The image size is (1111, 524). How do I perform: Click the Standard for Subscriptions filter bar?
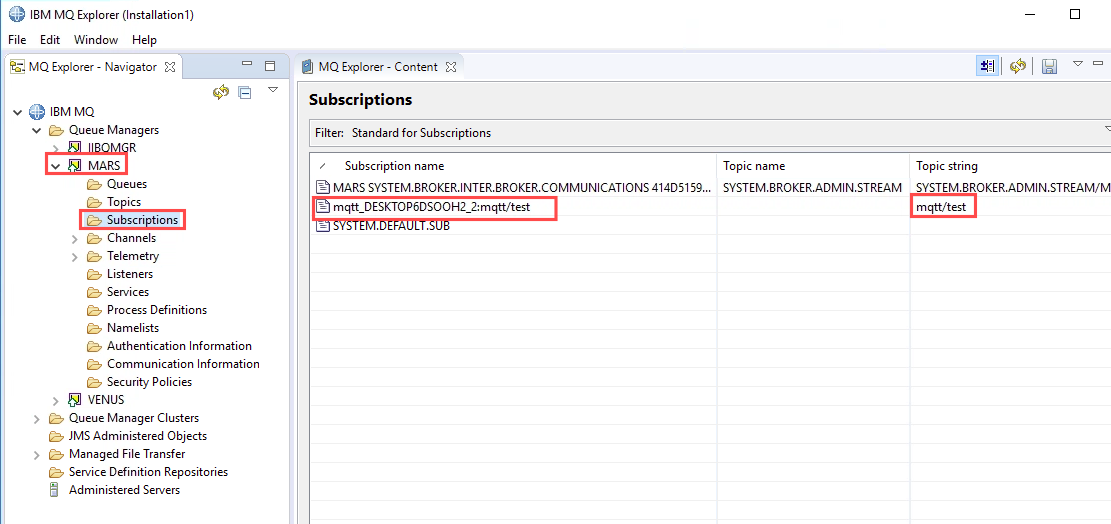pyautogui.click(x=710, y=132)
